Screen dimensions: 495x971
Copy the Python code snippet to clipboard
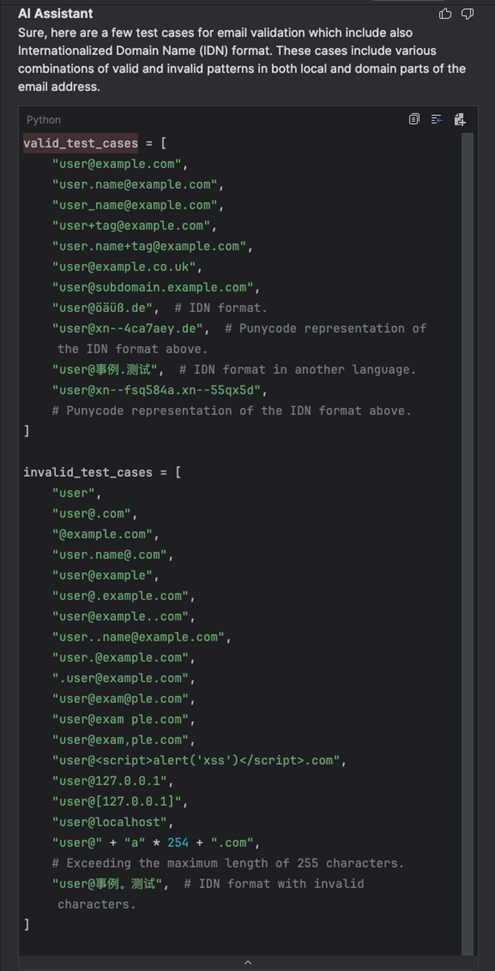(x=414, y=119)
